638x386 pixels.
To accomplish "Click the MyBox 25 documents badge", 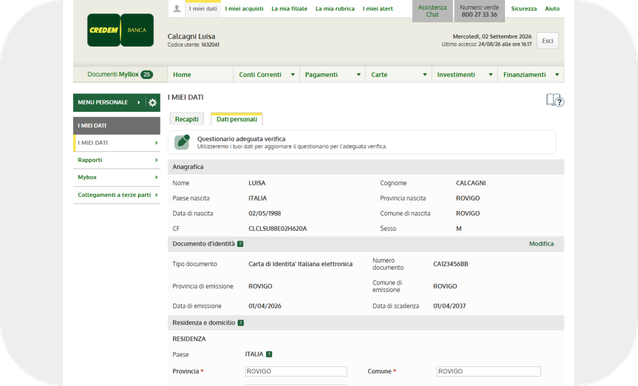I will click(146, 74).
